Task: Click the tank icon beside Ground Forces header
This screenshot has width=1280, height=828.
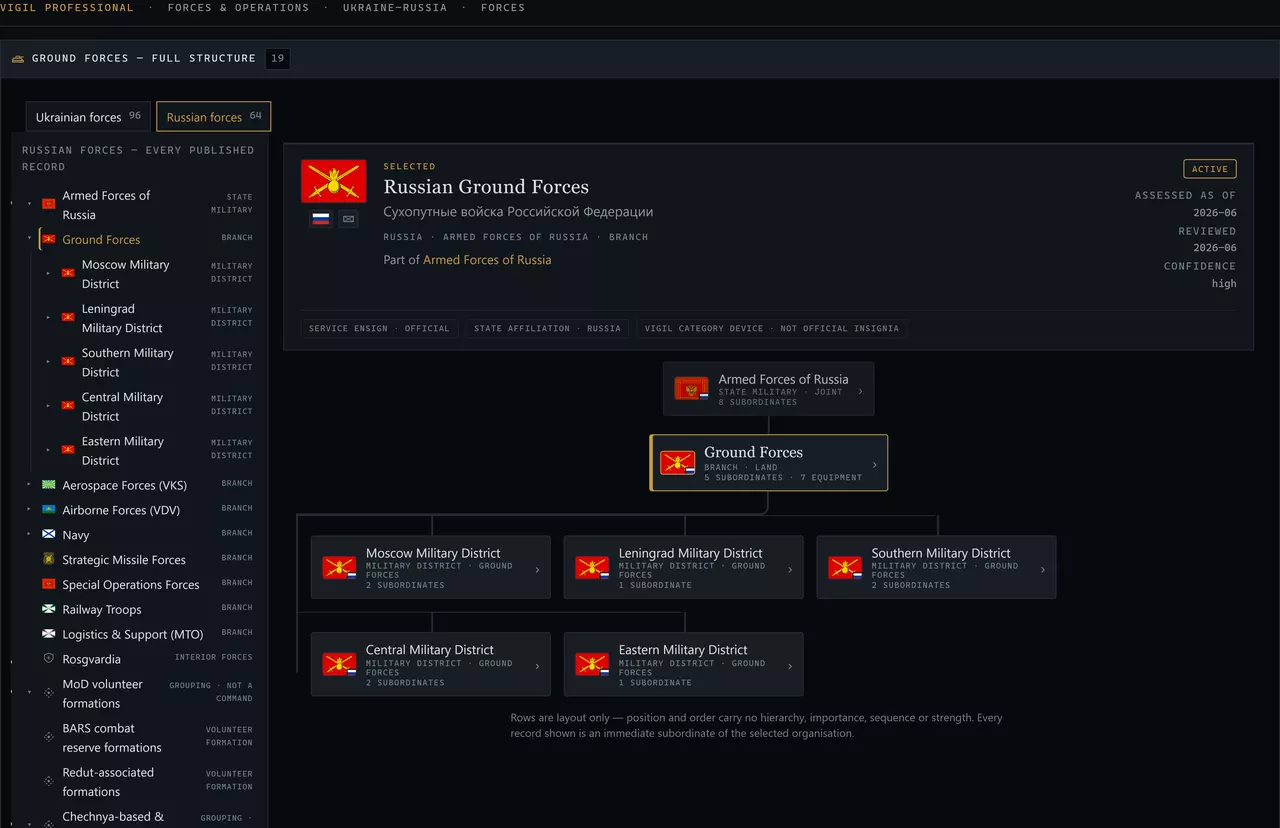Action: click(x=17, y=59)
